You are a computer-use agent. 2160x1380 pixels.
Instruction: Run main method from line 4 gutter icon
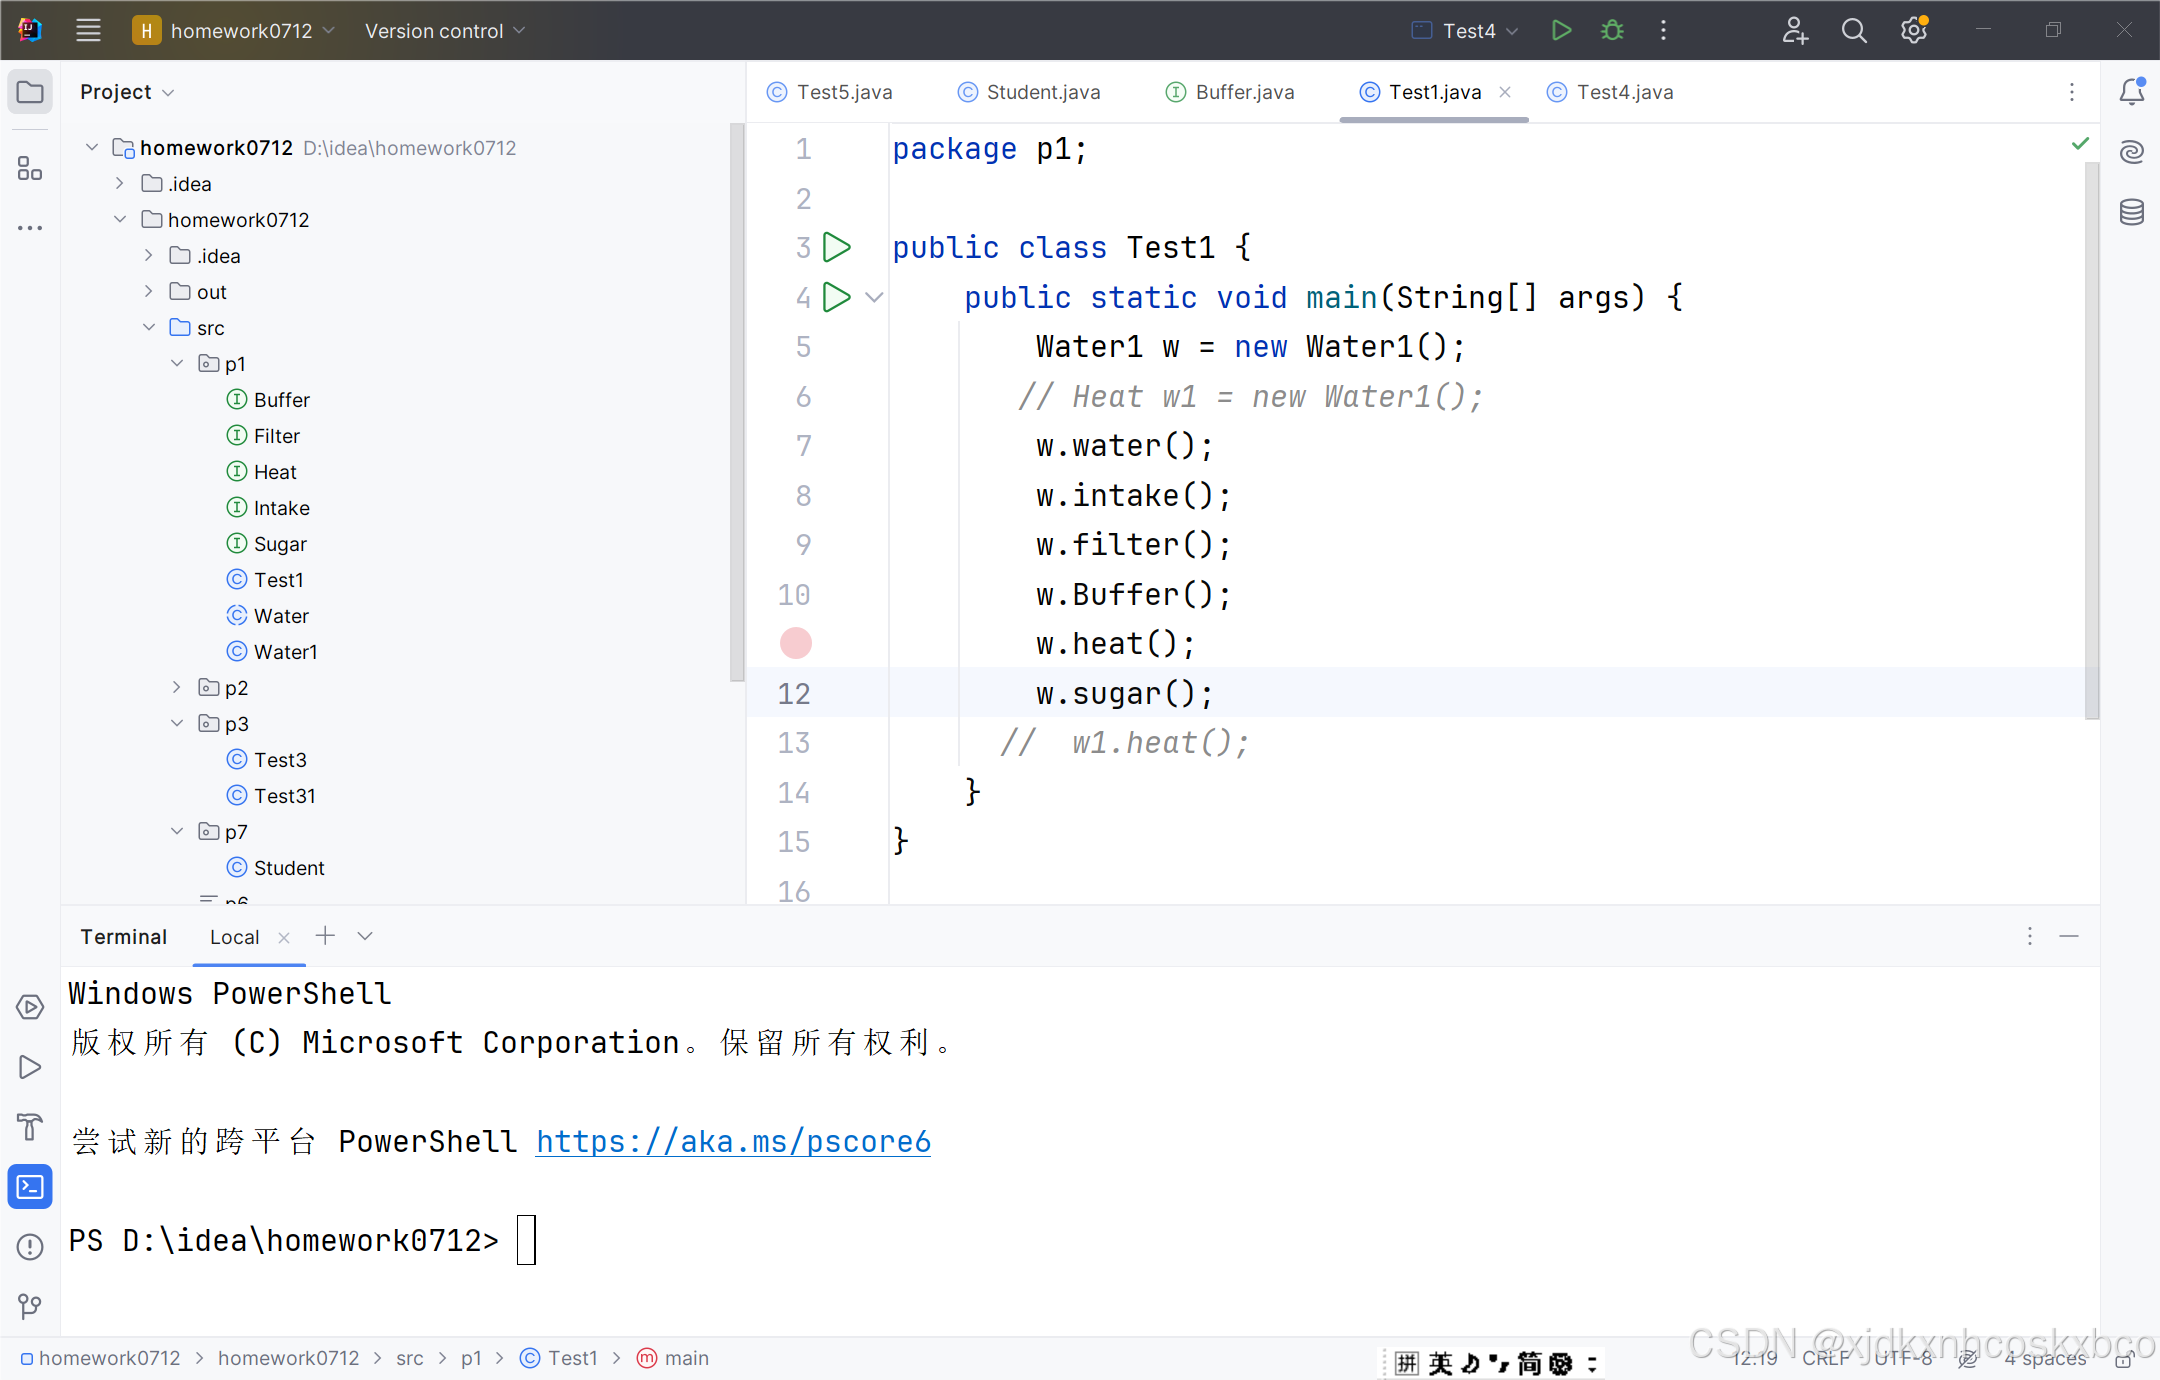837,297
